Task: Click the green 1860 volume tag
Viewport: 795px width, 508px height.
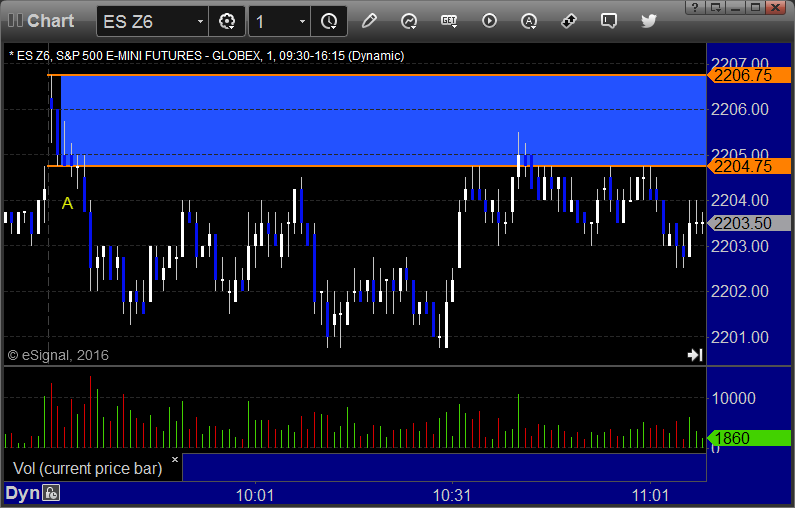Action: (749, 438)
